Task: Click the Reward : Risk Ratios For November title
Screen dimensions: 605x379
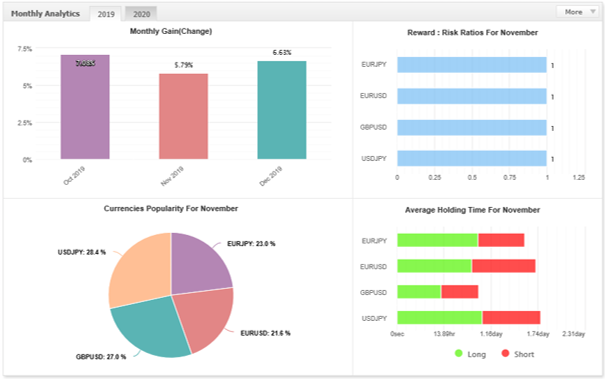Action: pyautogui.click(x=472, y=33)
